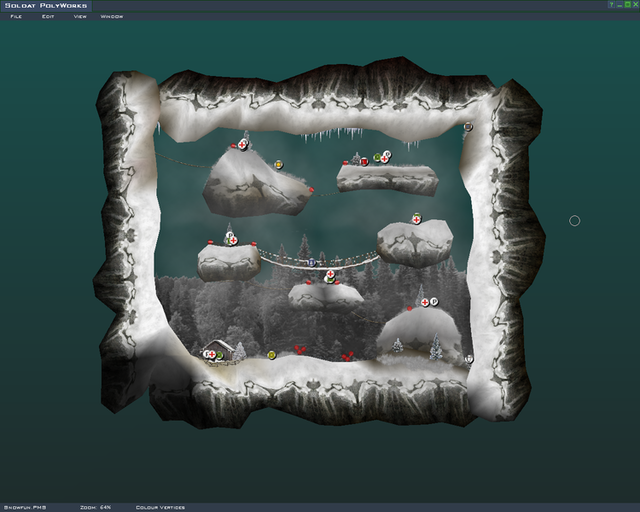The image size is (640, 512).
Task: Select the yellow spawn marker on the ground floor
Action: [x=272, y=354]
